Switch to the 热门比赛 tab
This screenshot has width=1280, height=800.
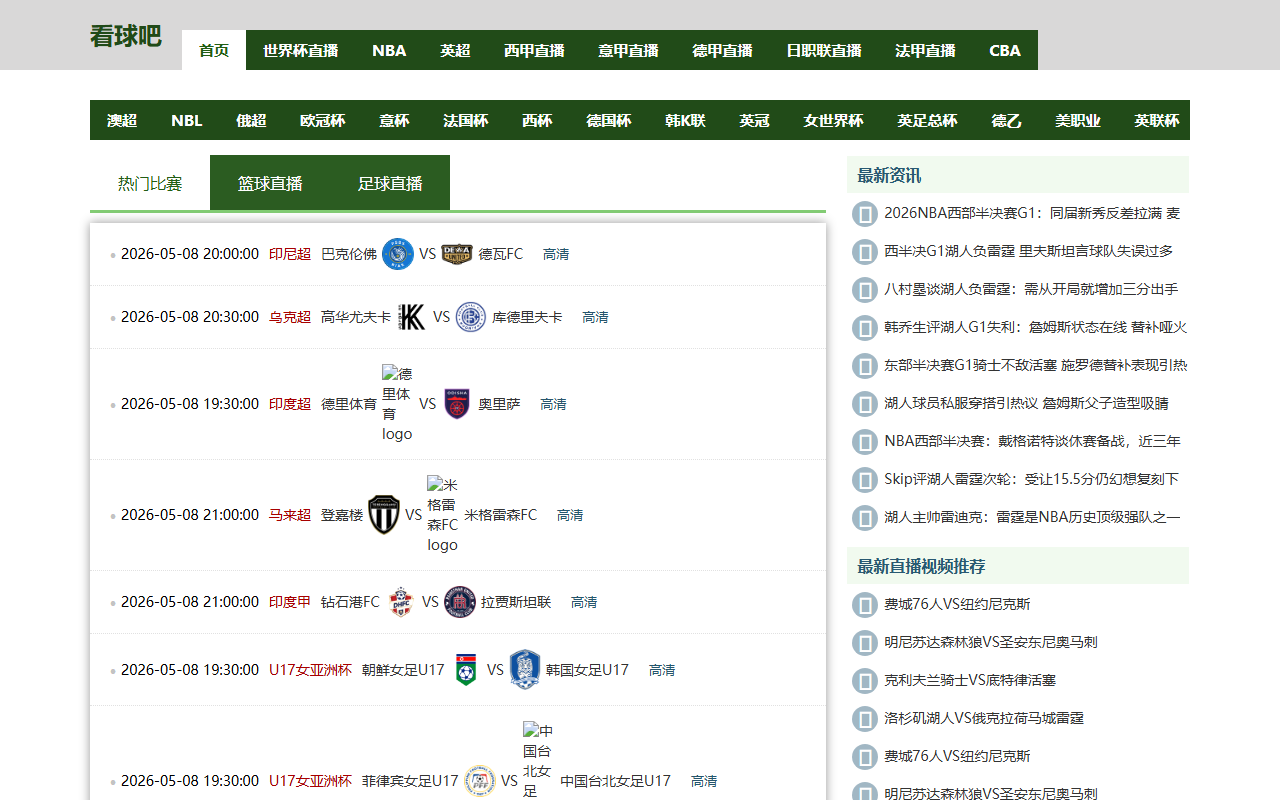coord(150,183)
